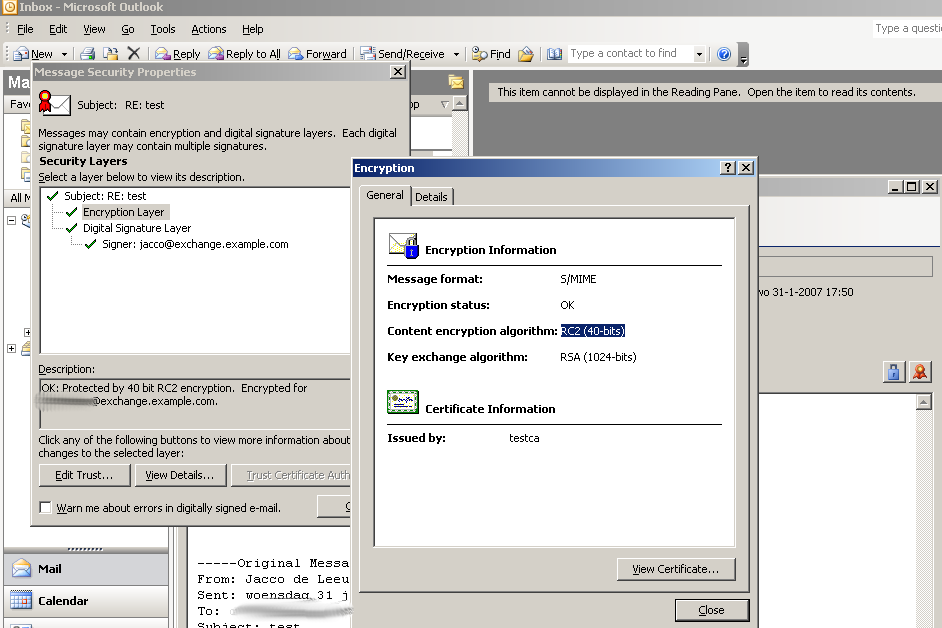Select the Encryption Layer tree item

click(124, 212)
